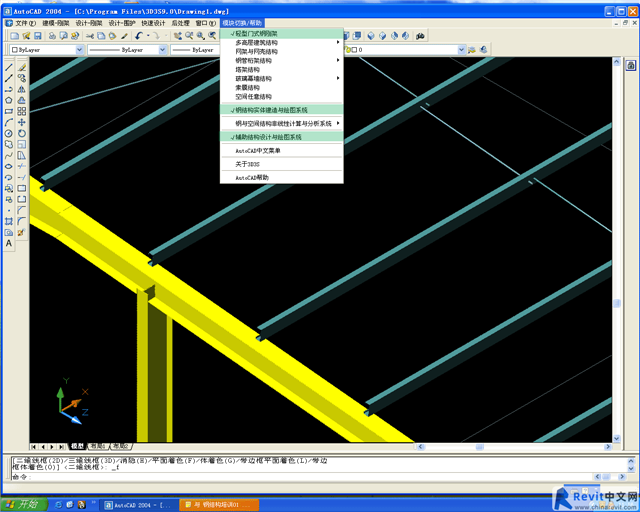This screenshot has width=640, height=512.
Task: Click the New drawing icon
Action: coord(15,36)
